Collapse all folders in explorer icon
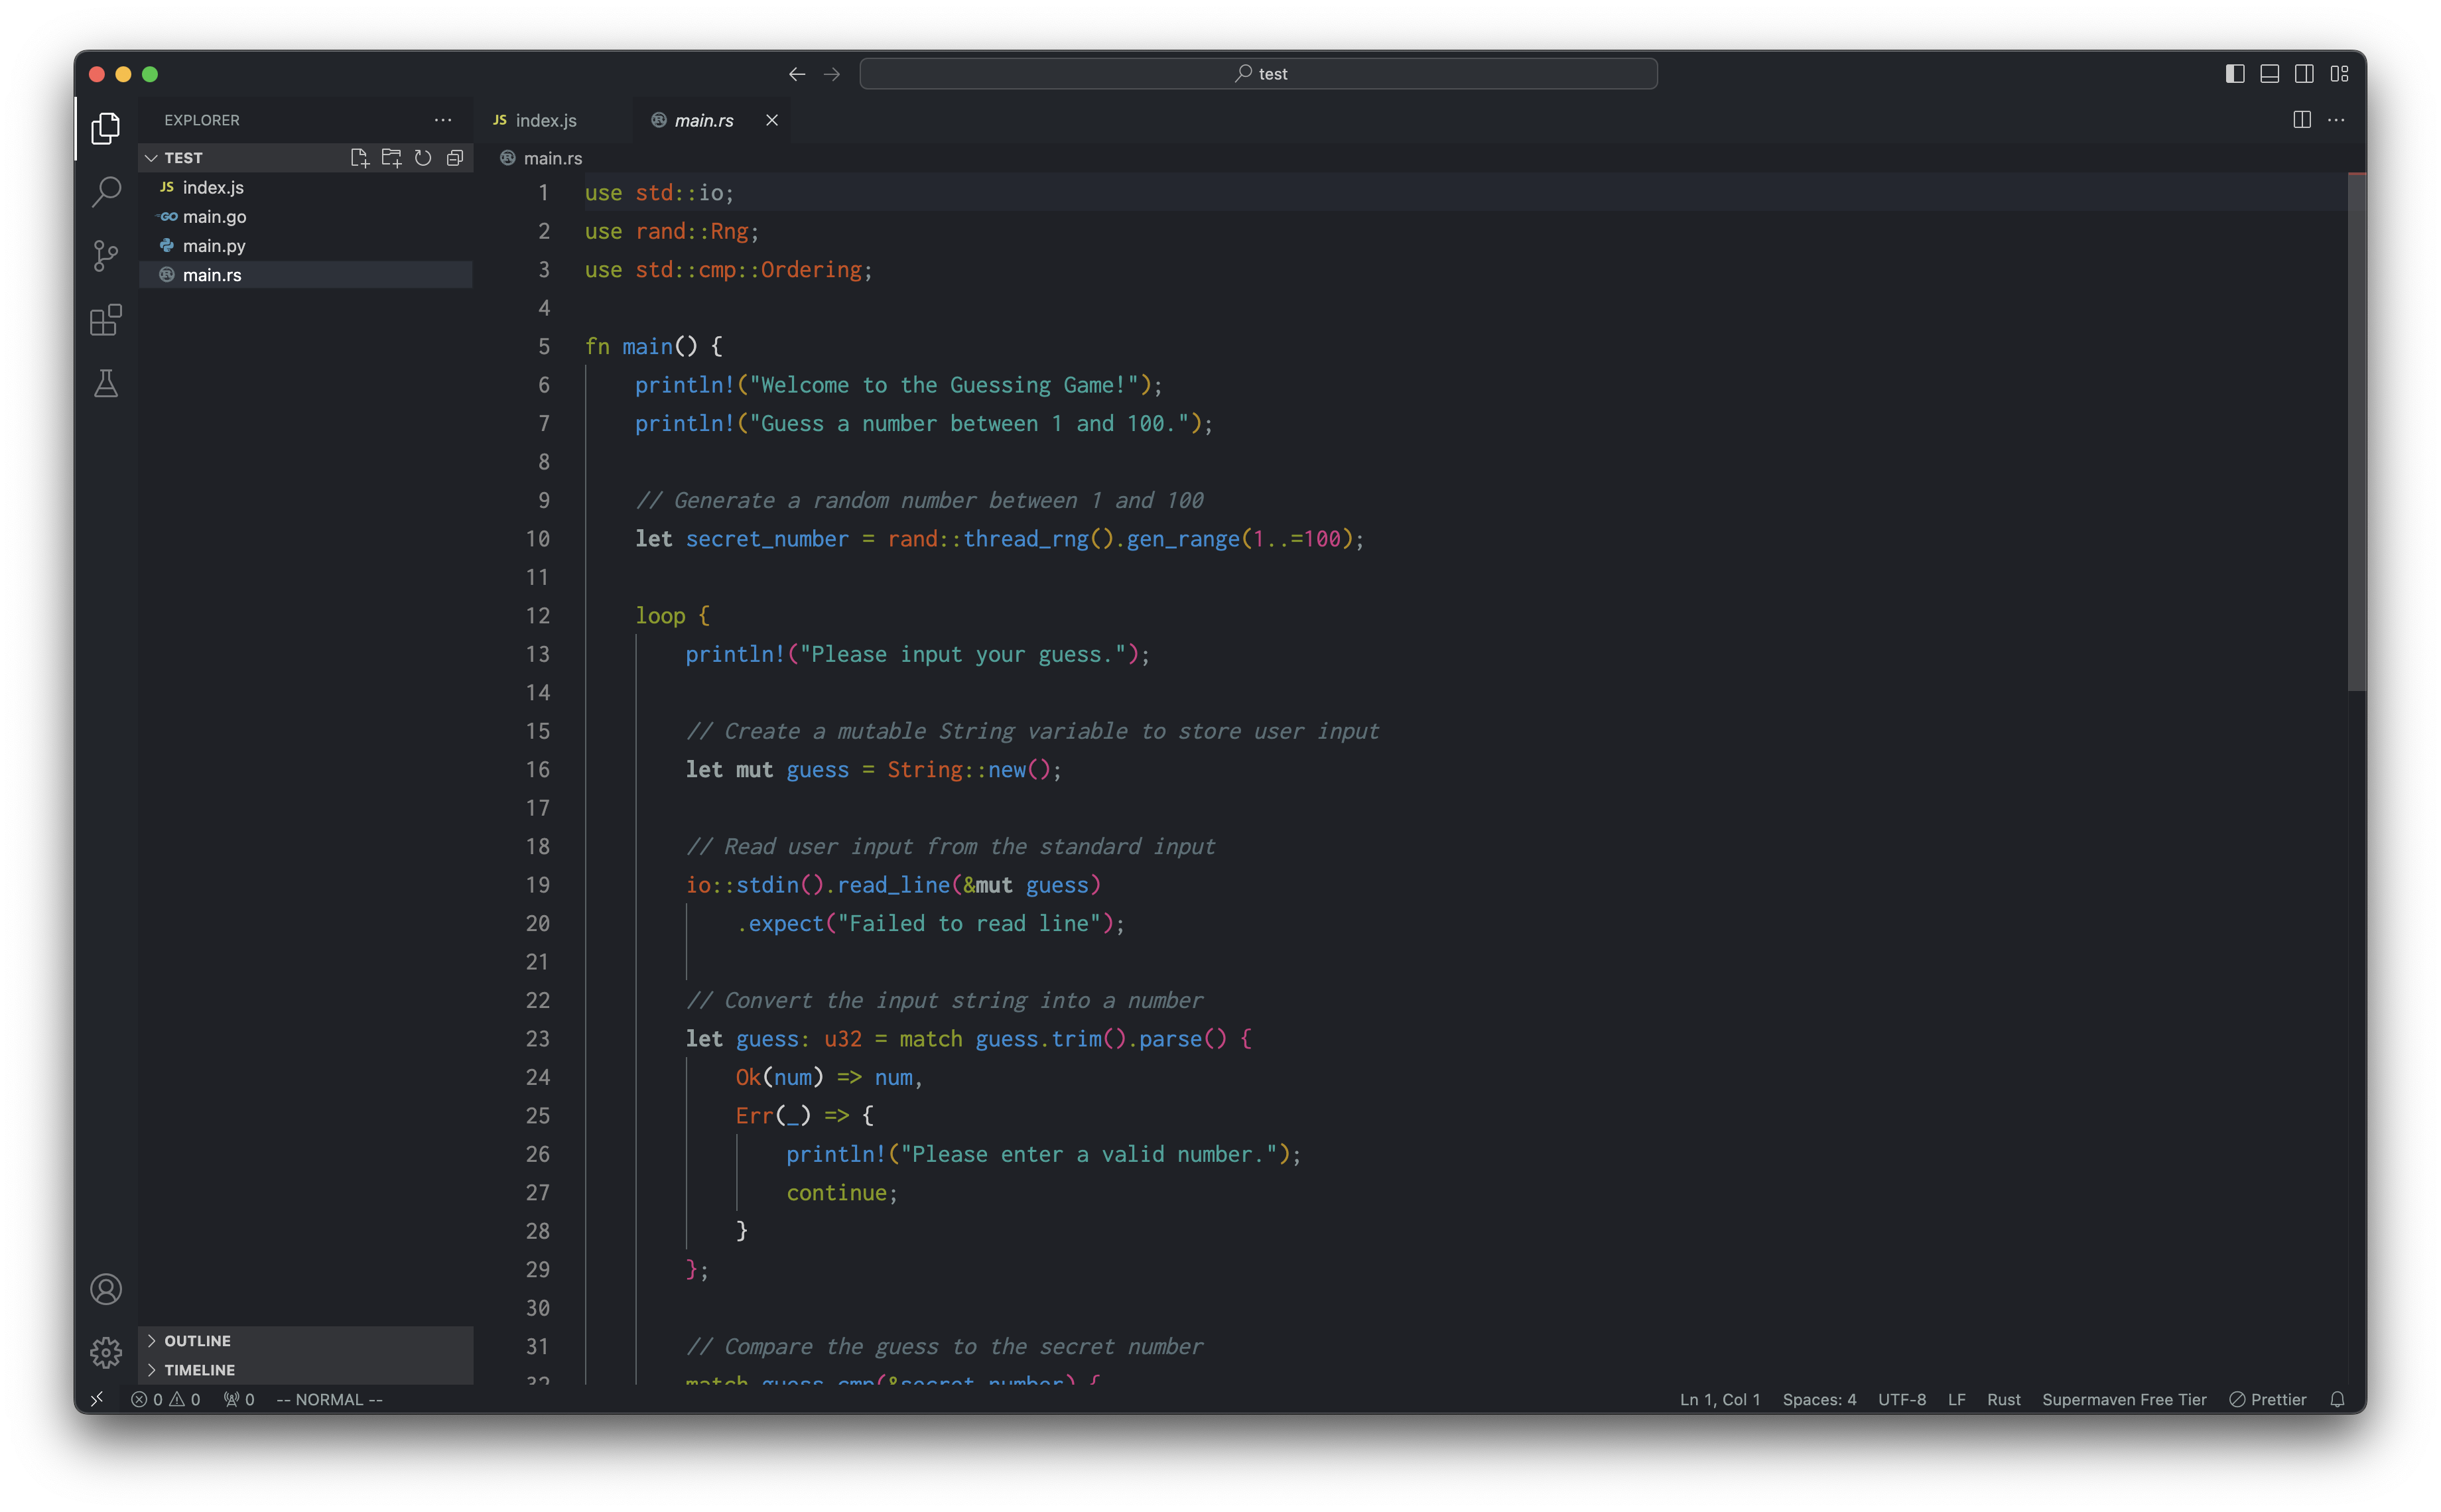 click(x=455, y=158)
